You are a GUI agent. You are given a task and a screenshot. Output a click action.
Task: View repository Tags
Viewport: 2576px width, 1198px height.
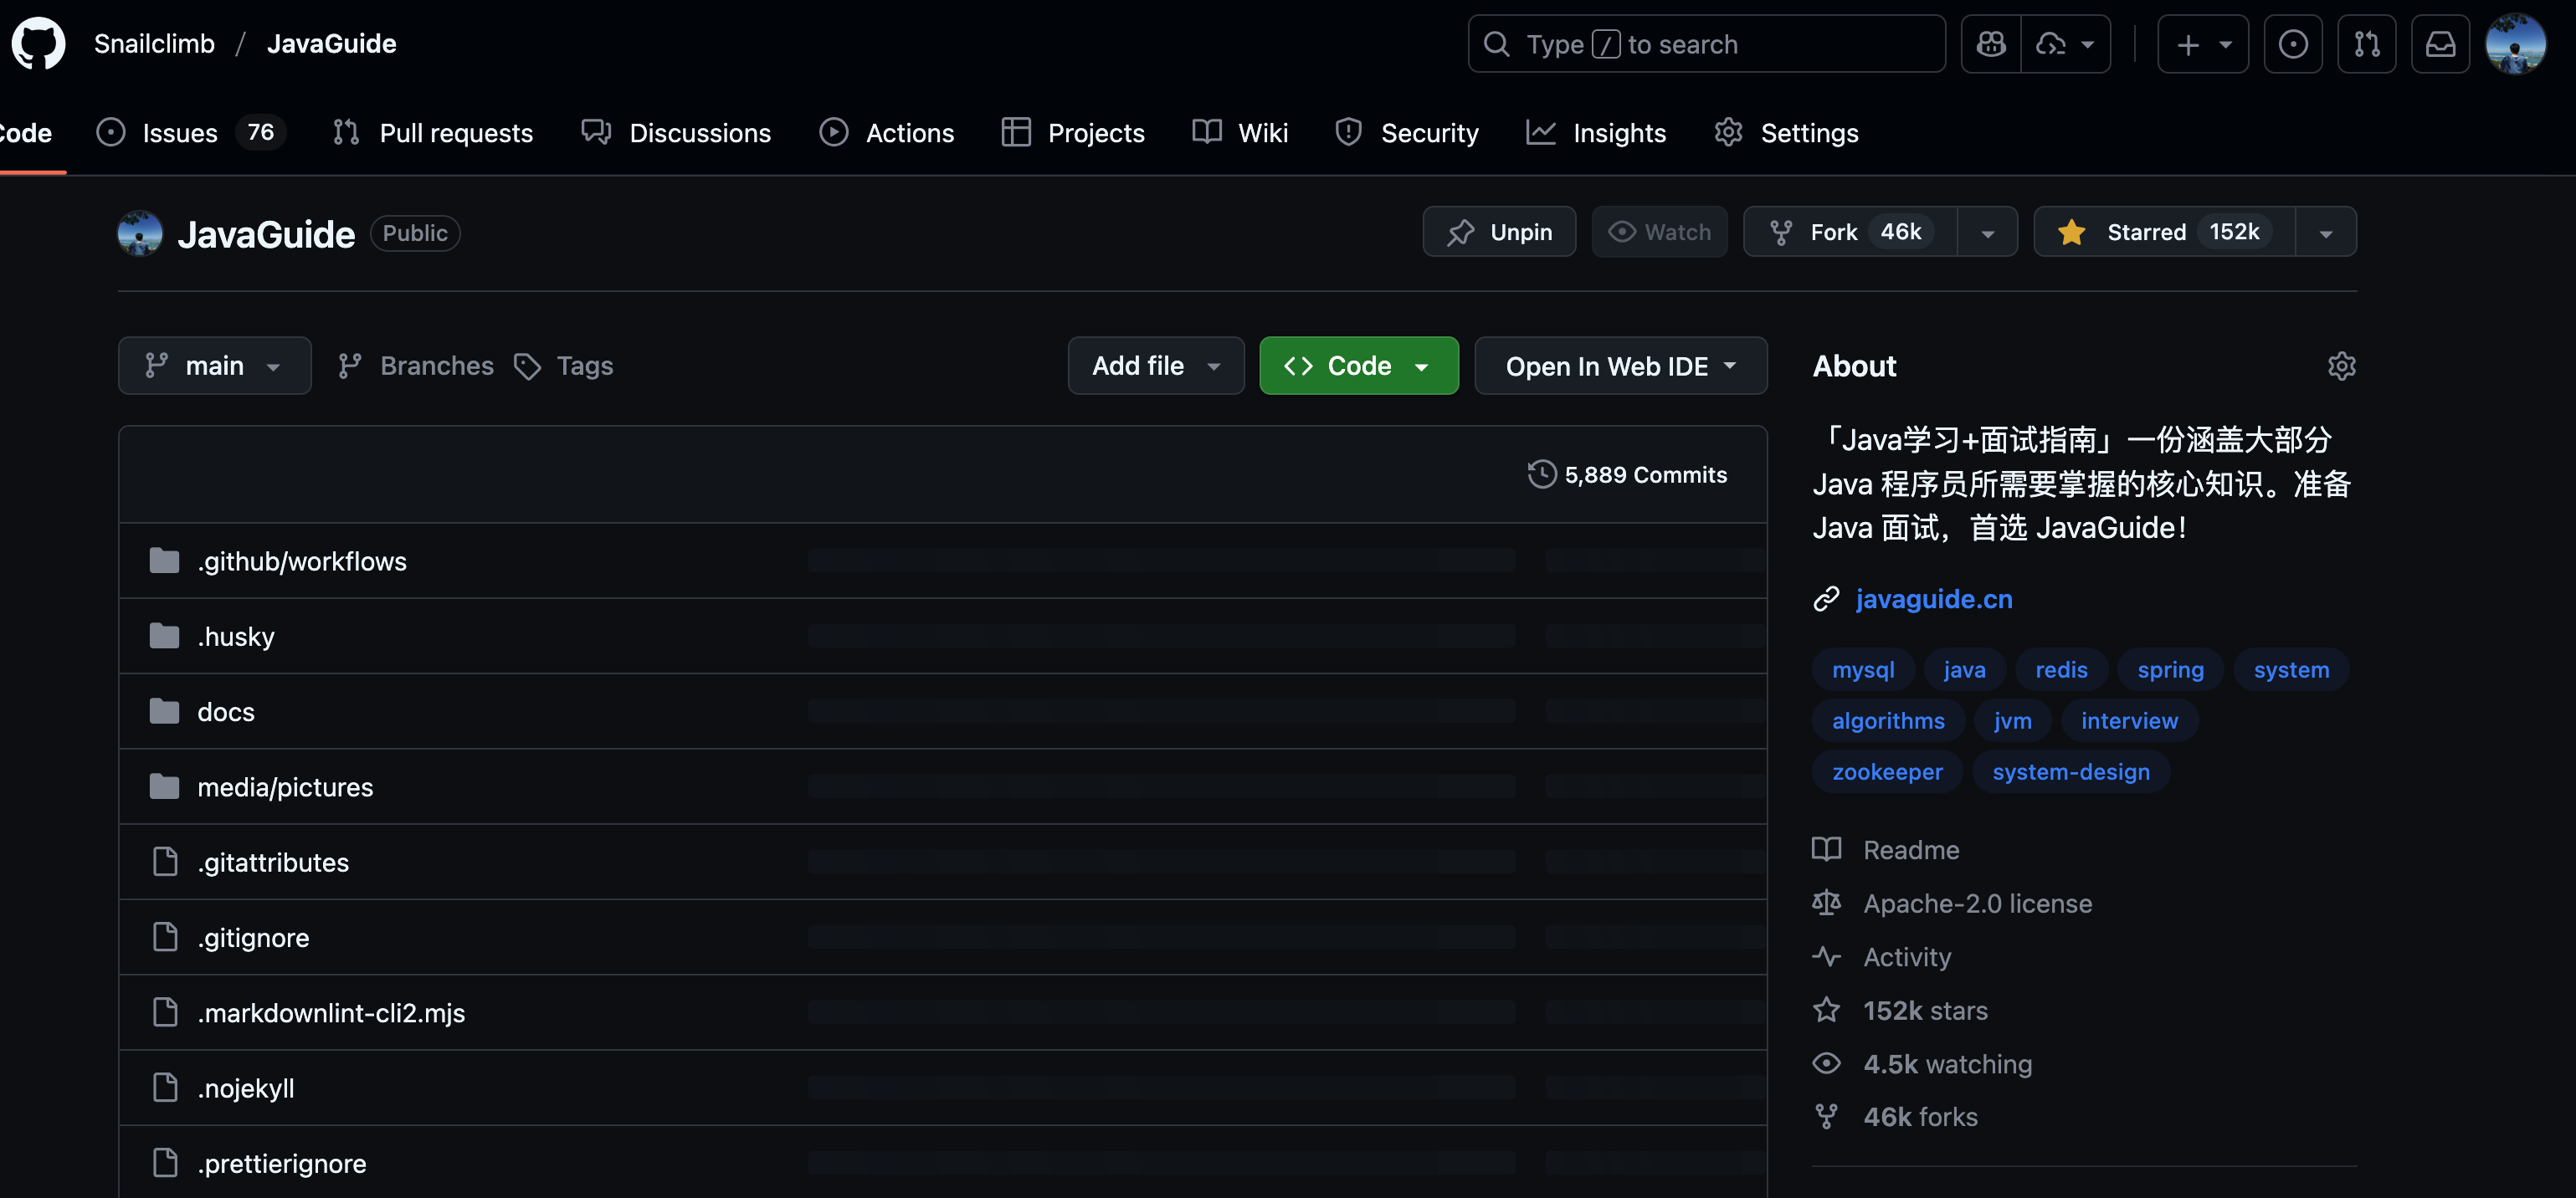(x=564, y=366)
